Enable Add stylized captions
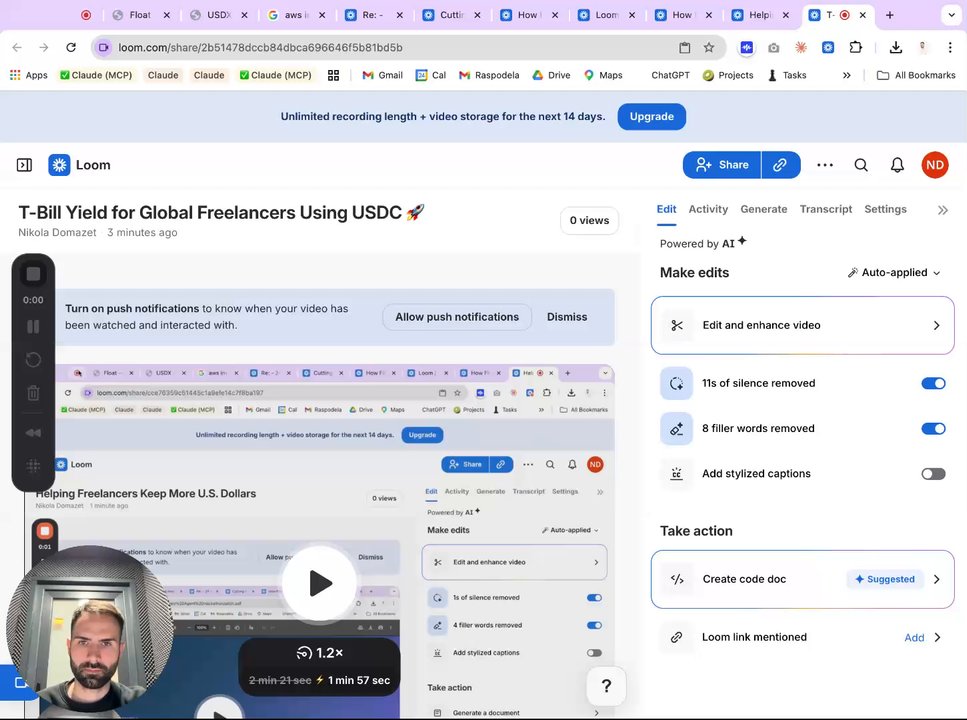This screenshot has width=967, height=720. [x=933, y=474]
